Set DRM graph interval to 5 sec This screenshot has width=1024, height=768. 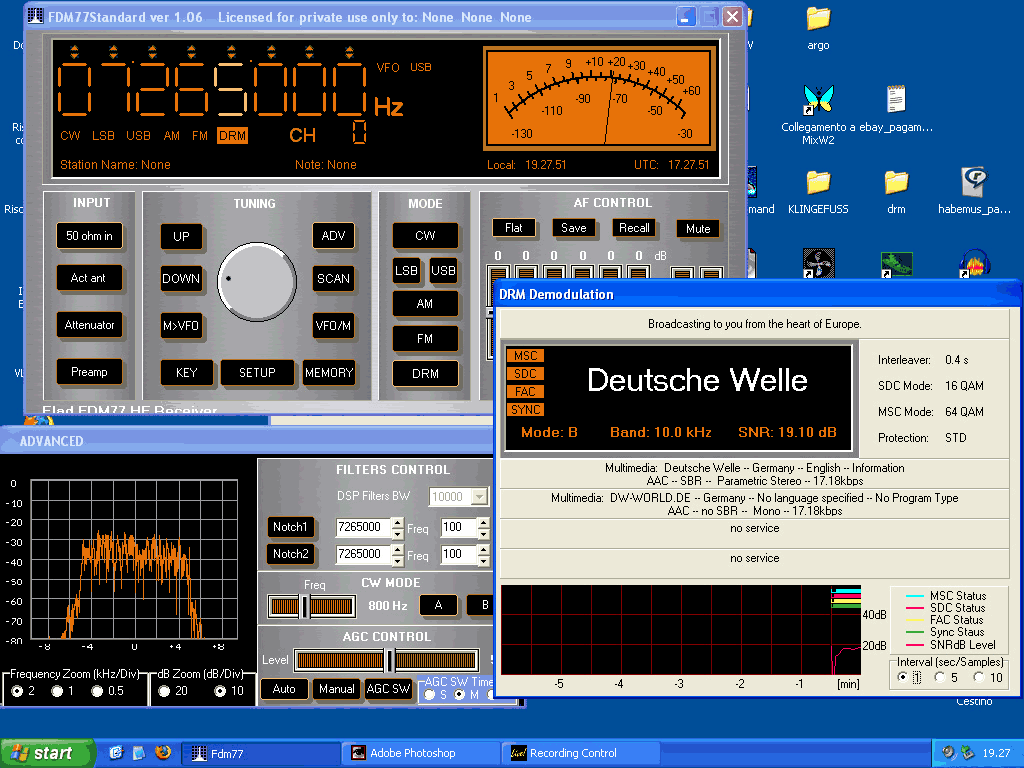[x=940, y=677]
